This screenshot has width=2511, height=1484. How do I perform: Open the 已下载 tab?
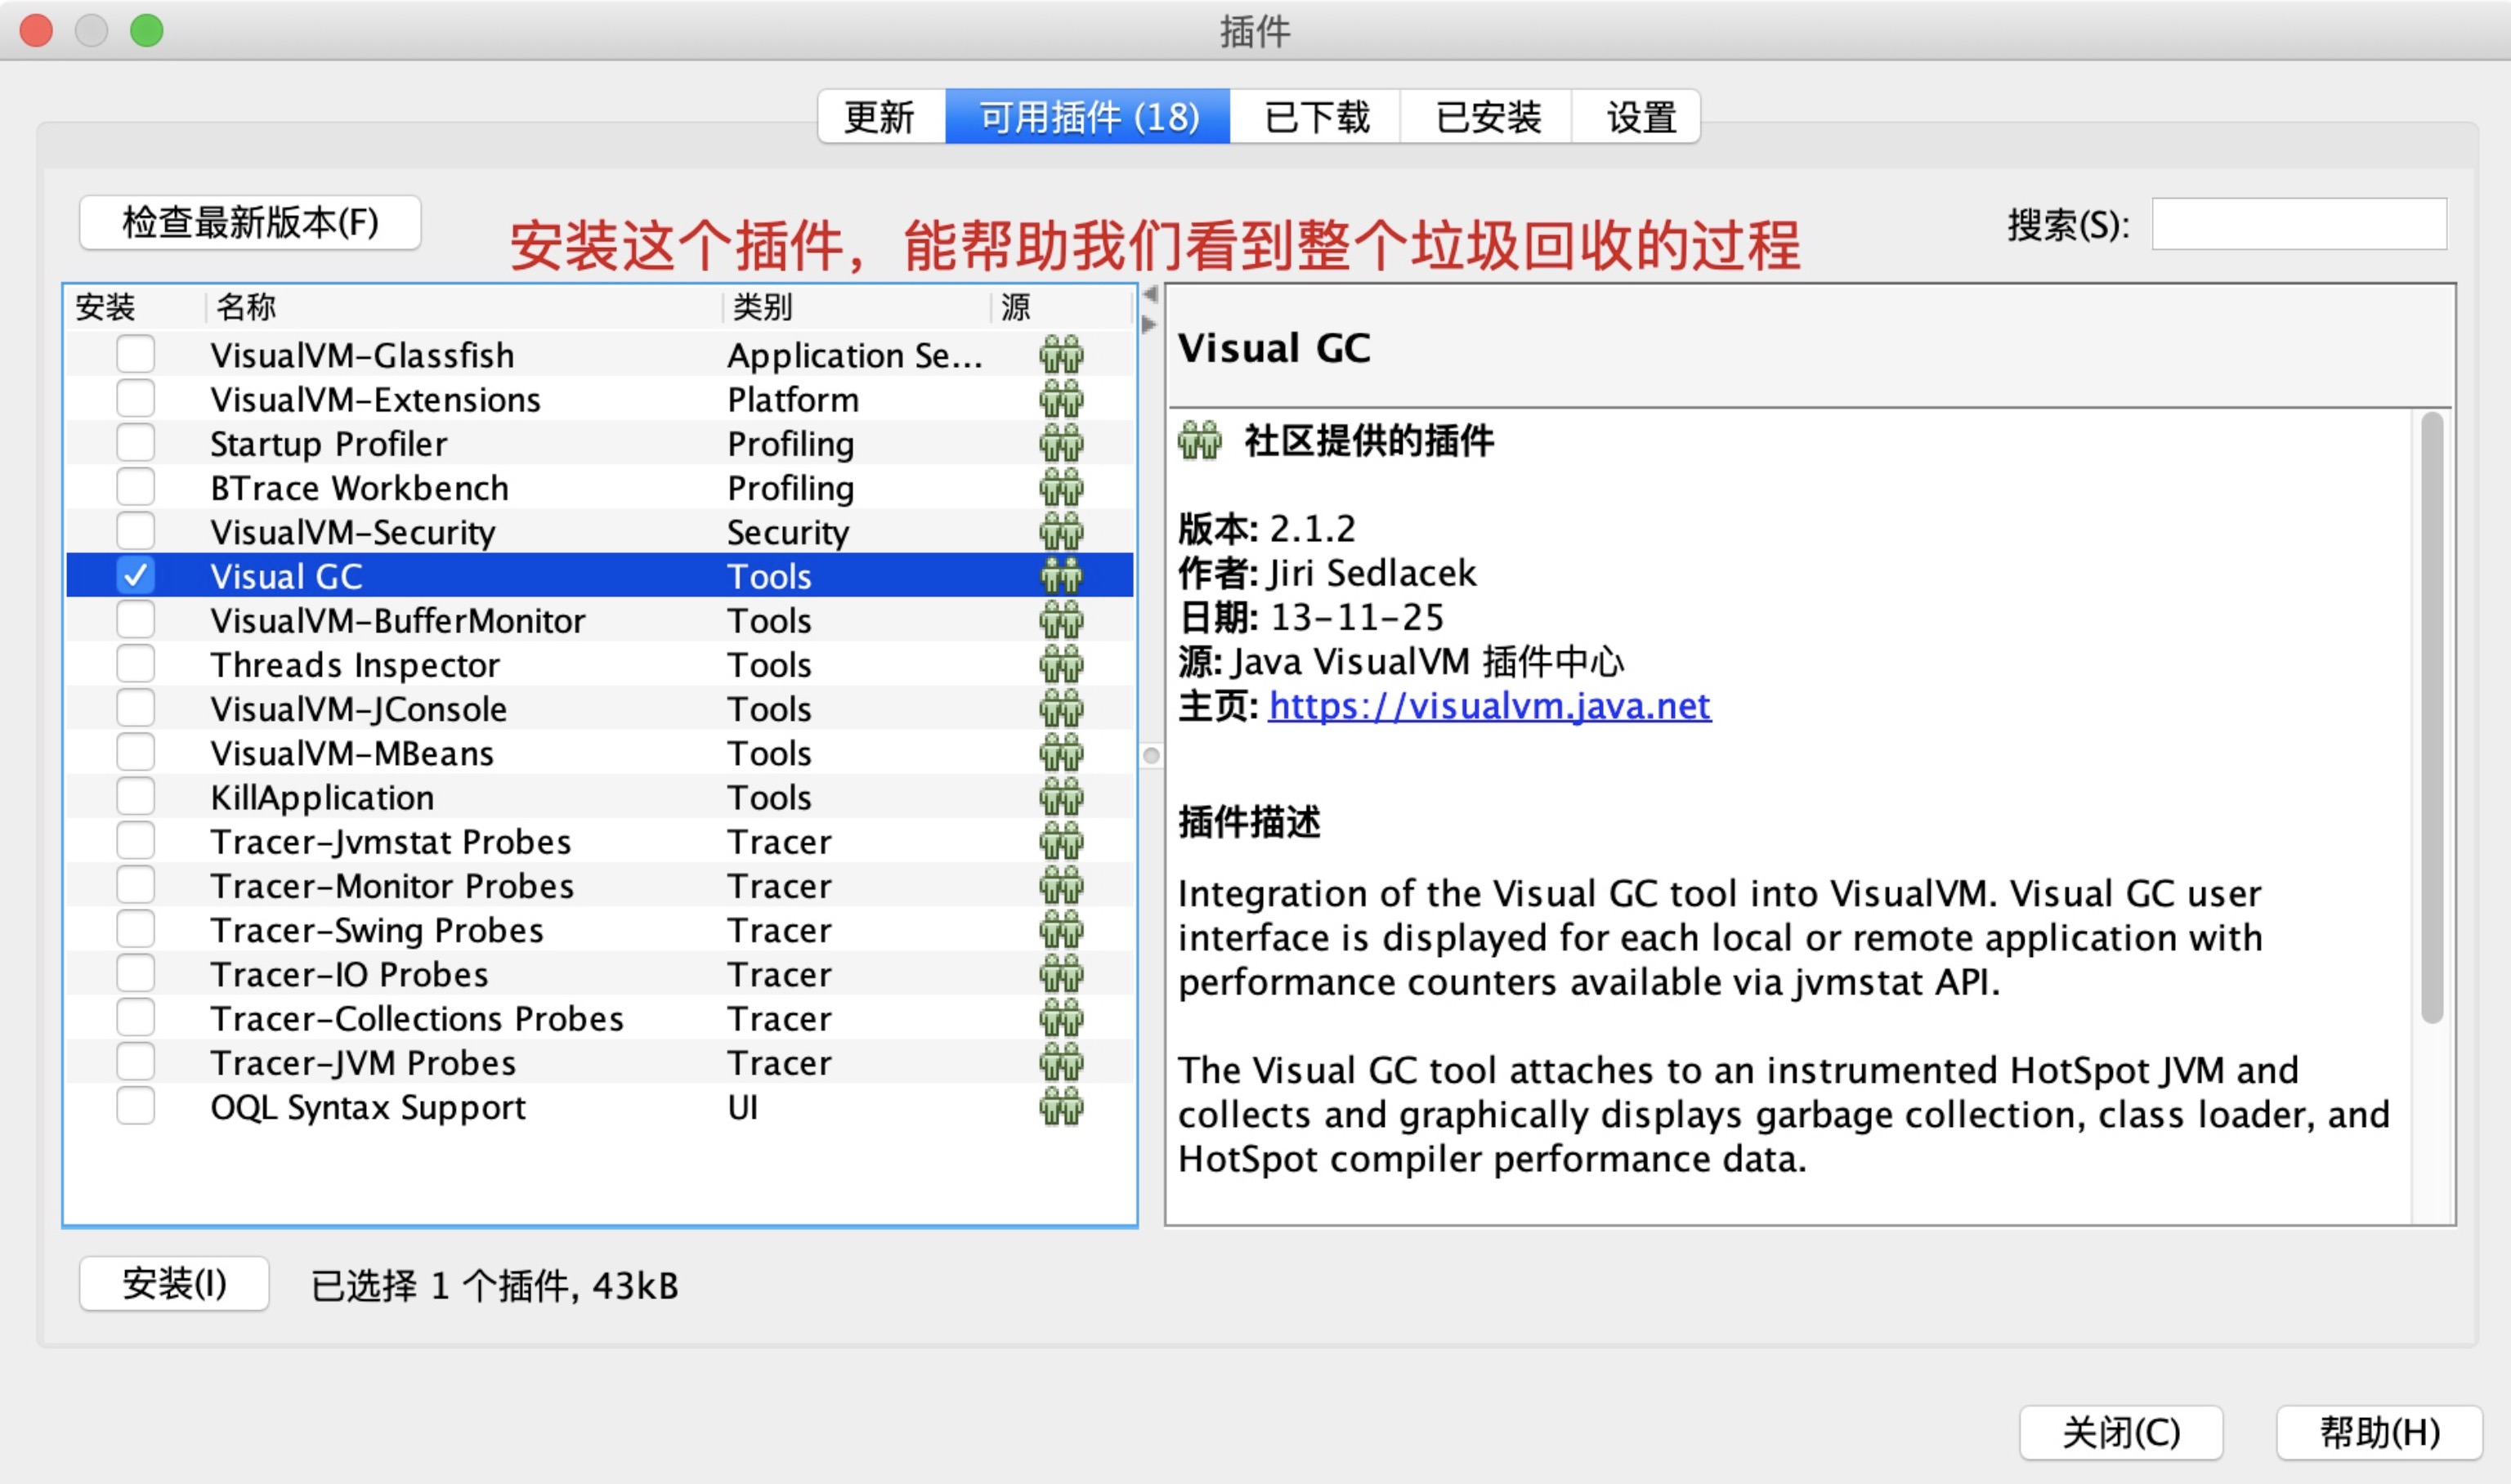point(1315,117)
